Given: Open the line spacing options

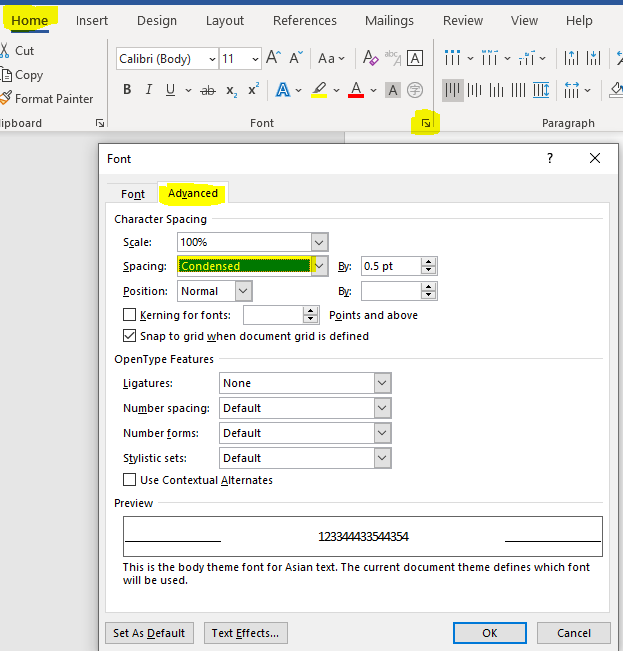Looking at the screenshot, I should pyautogui.click(x=577, y=90).
